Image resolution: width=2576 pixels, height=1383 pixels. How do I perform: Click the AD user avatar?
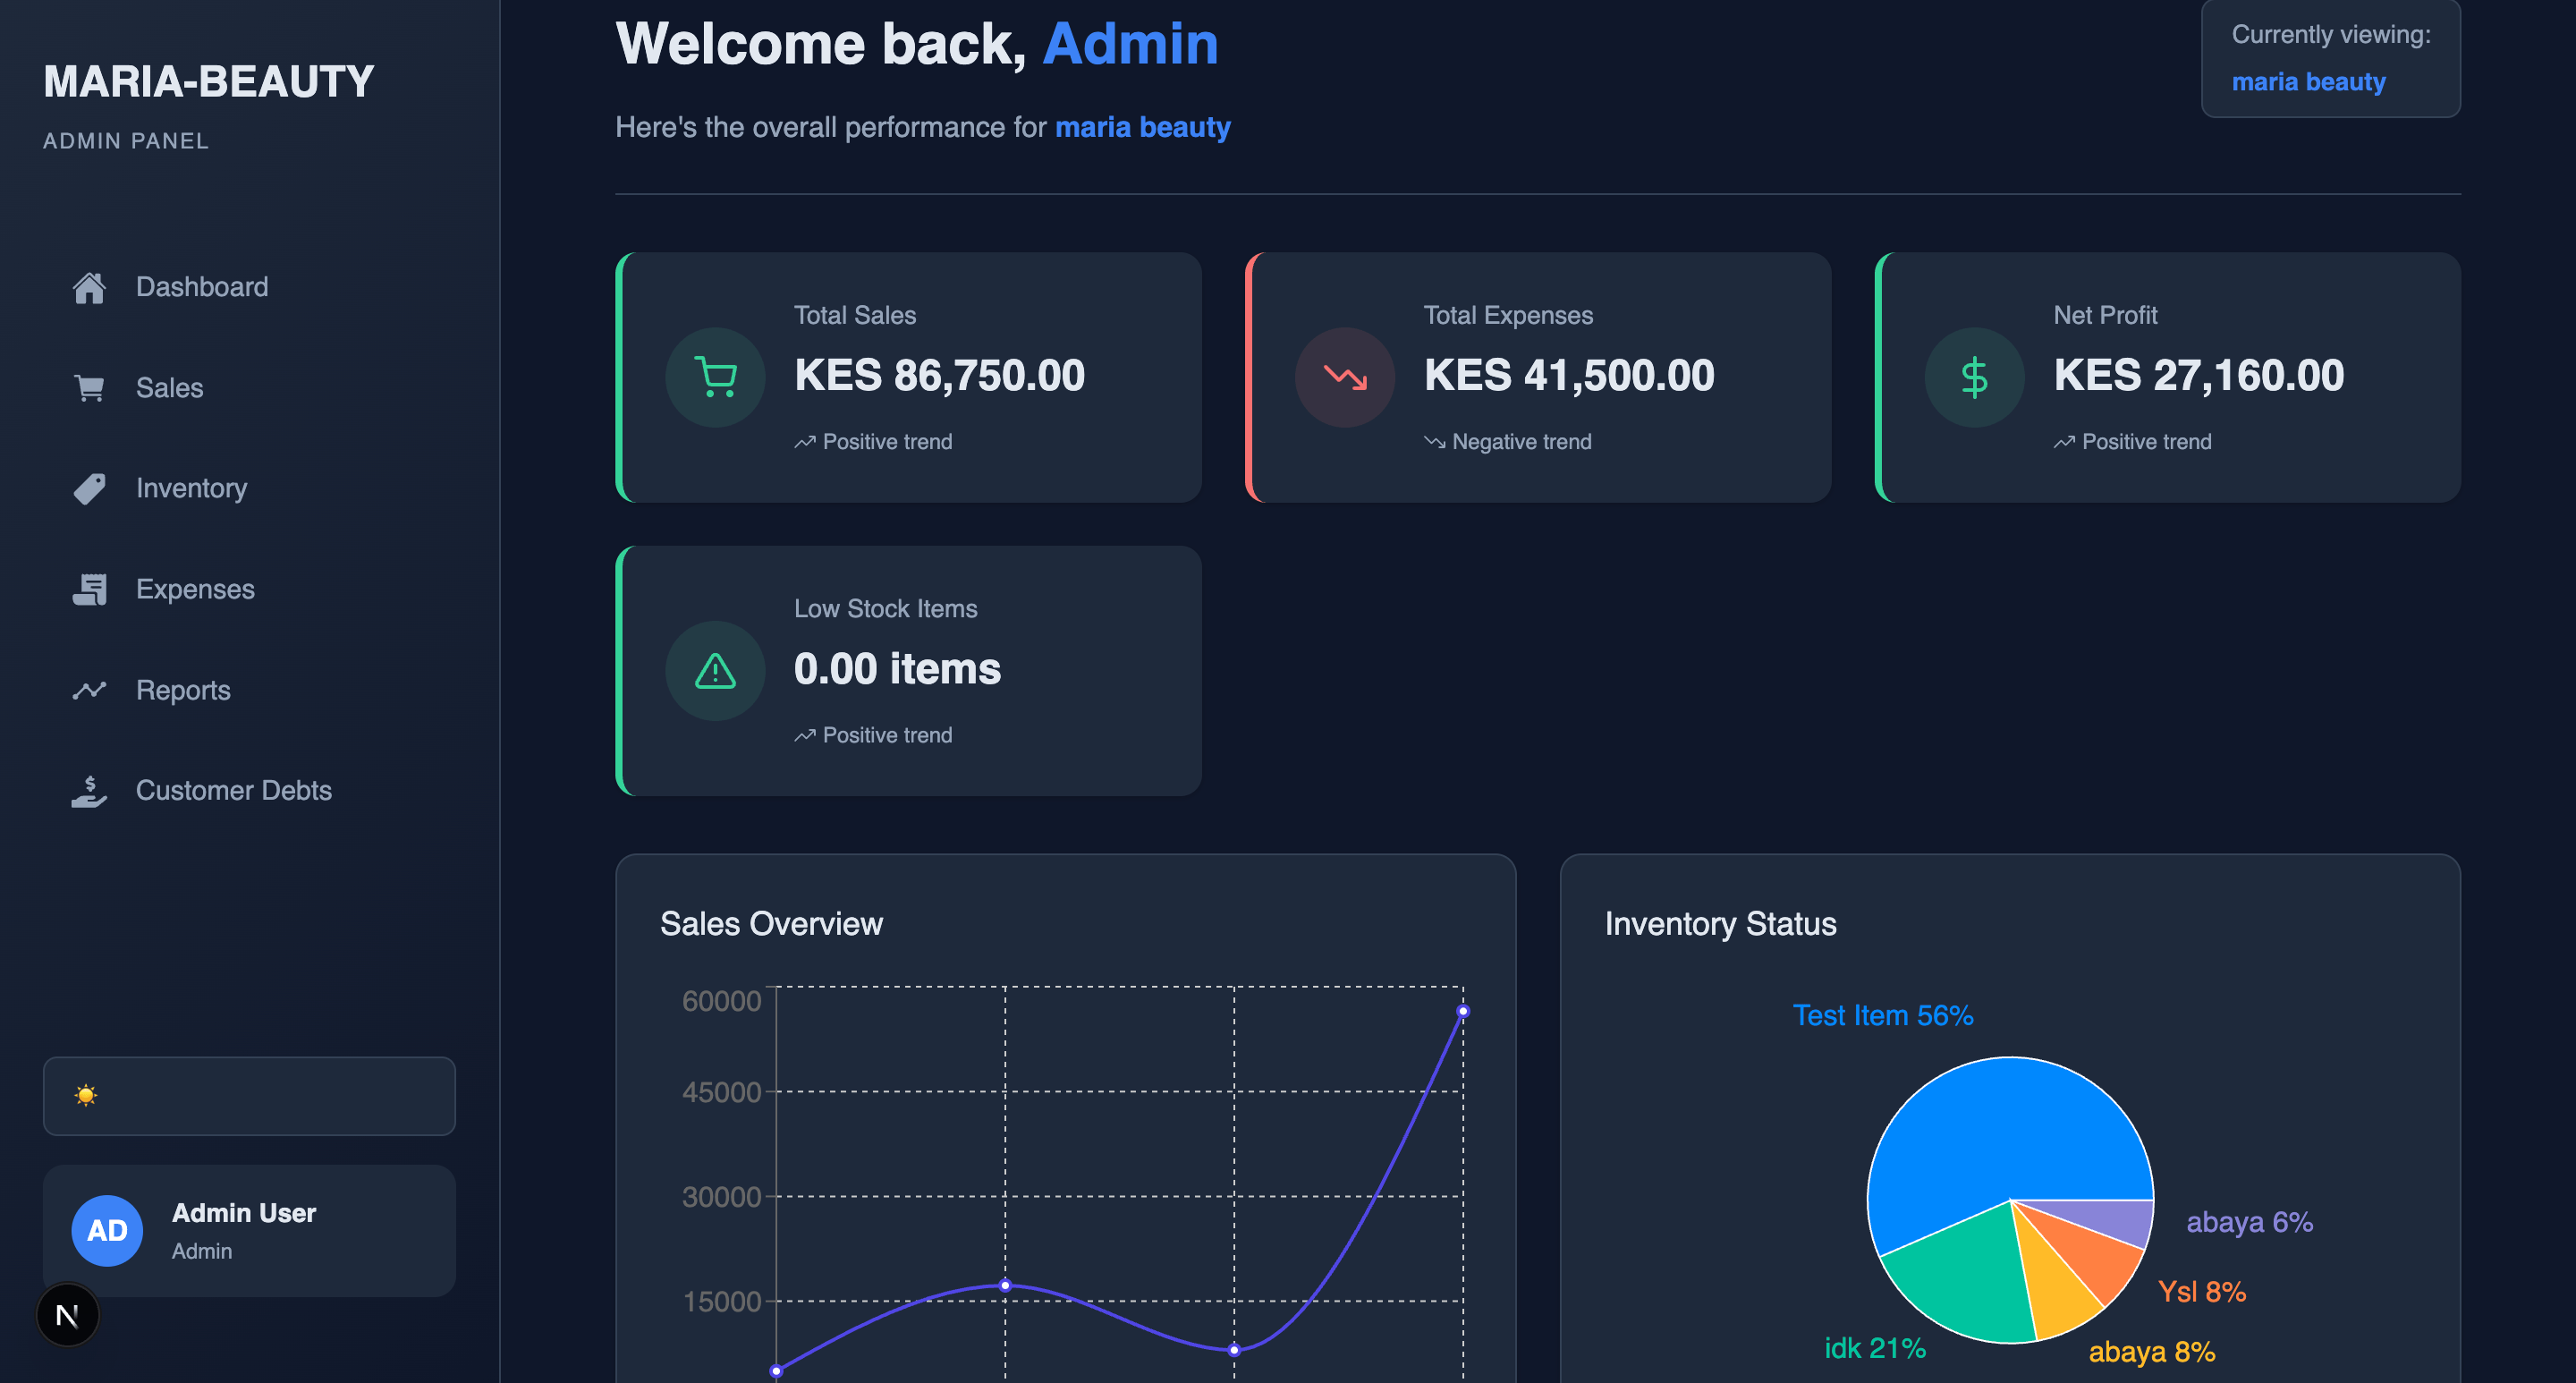(107, 1230)
